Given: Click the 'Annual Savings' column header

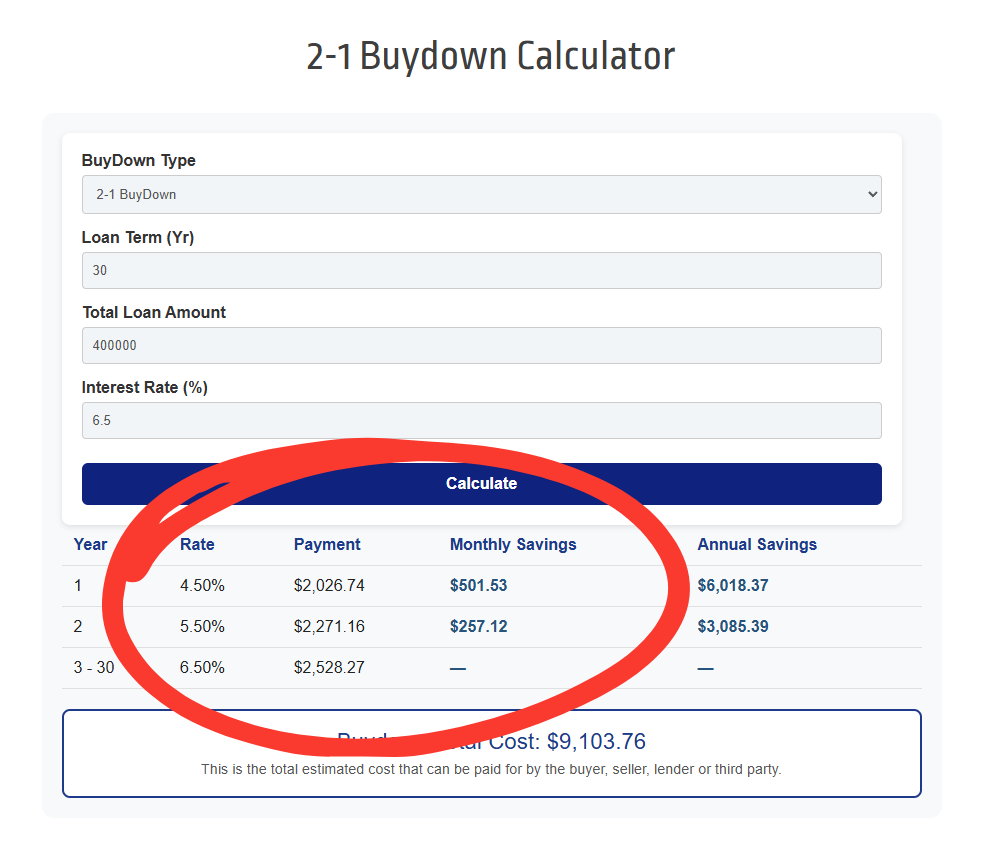Looking at the screenshot, I should click(x=757, y=544).
